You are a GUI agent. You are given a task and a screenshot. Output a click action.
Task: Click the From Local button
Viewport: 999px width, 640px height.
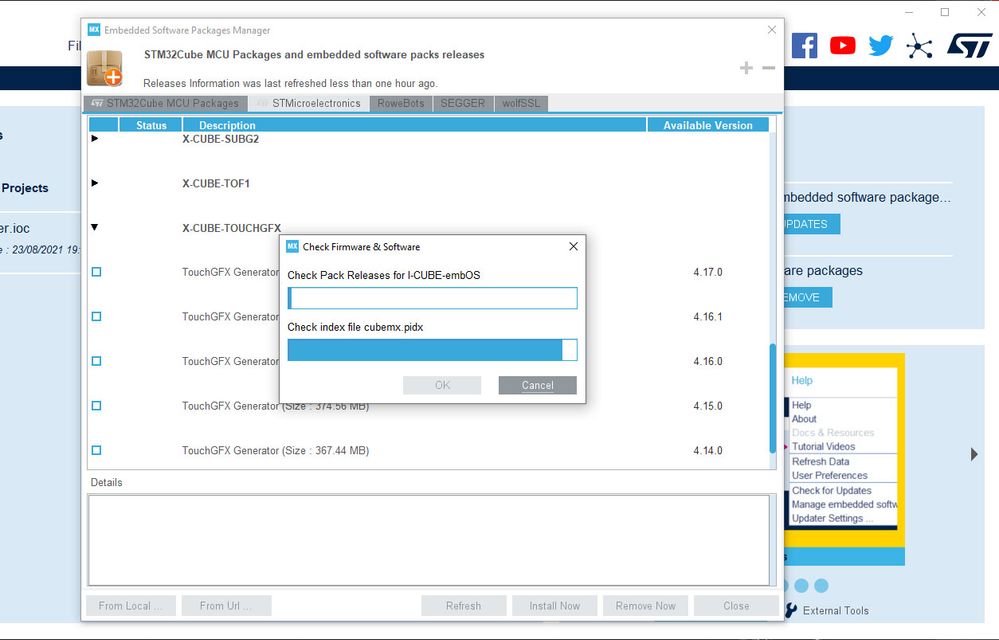[x=131, y=606]
